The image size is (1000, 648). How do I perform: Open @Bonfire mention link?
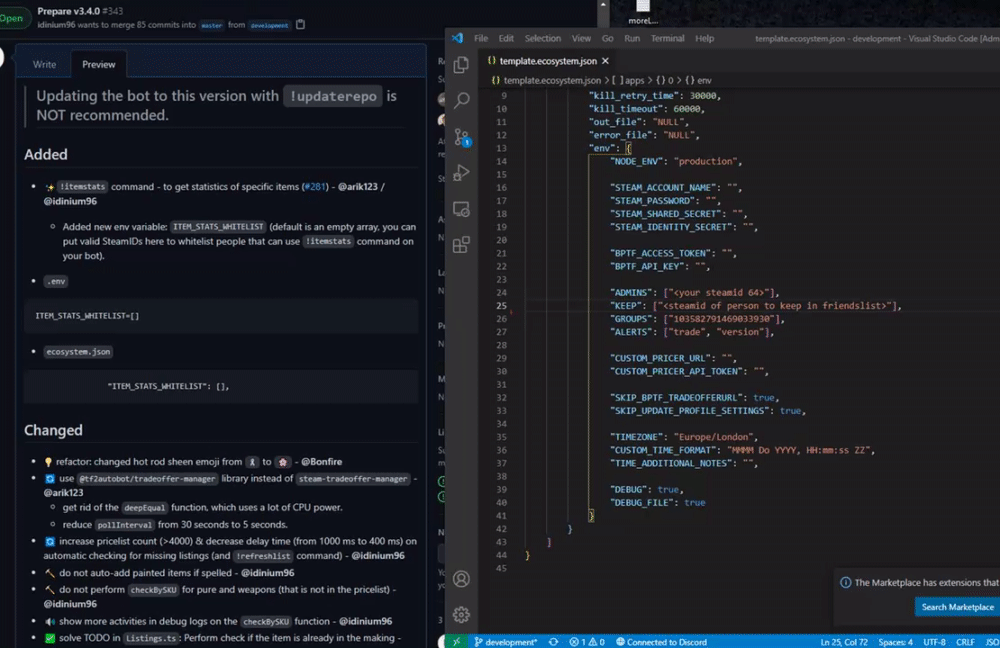point(321,462)
